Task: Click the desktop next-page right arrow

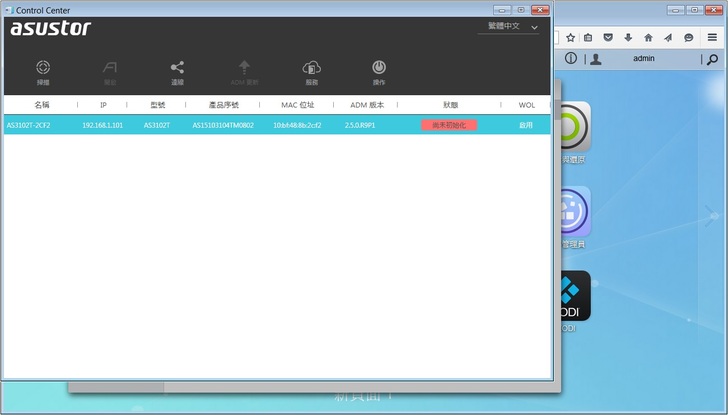Action: (711, 213)
